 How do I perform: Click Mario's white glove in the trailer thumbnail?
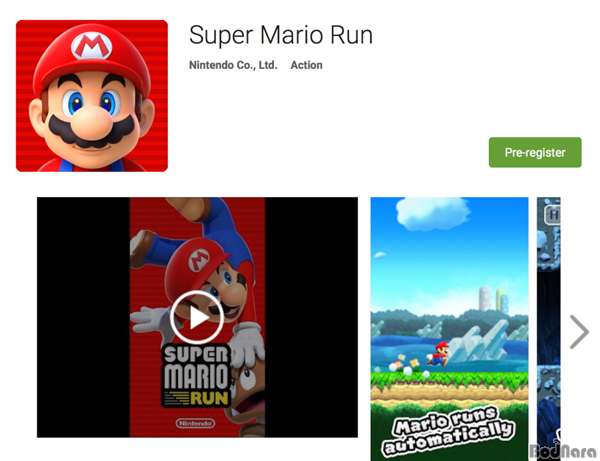point(150,319)
